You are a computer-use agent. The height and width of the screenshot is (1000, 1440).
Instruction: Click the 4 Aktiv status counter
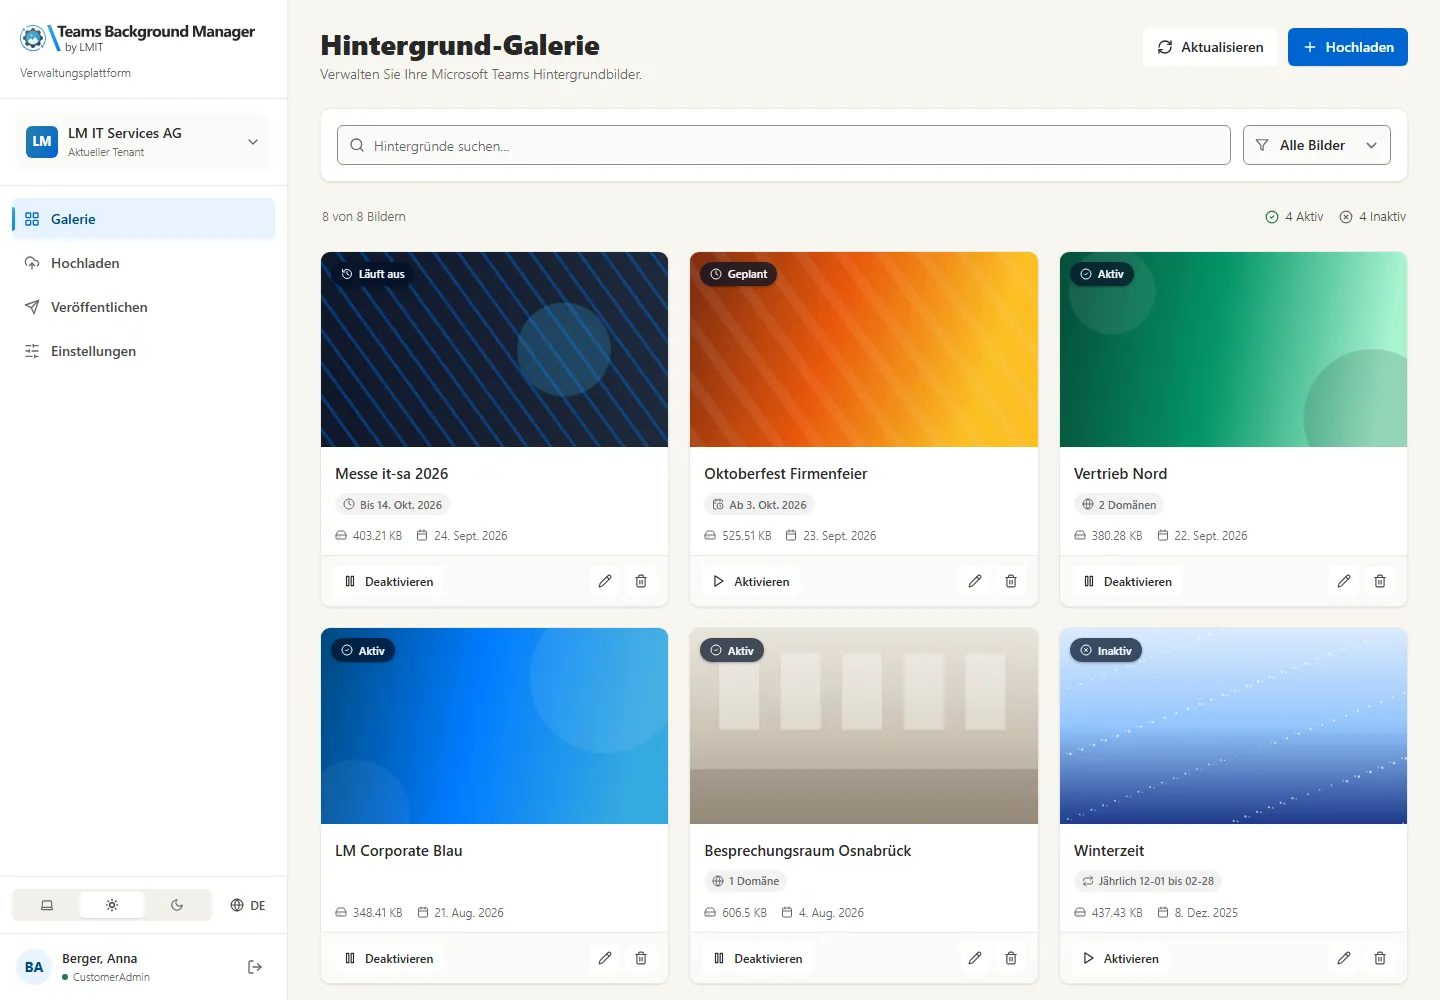(x=1294, y=217)
